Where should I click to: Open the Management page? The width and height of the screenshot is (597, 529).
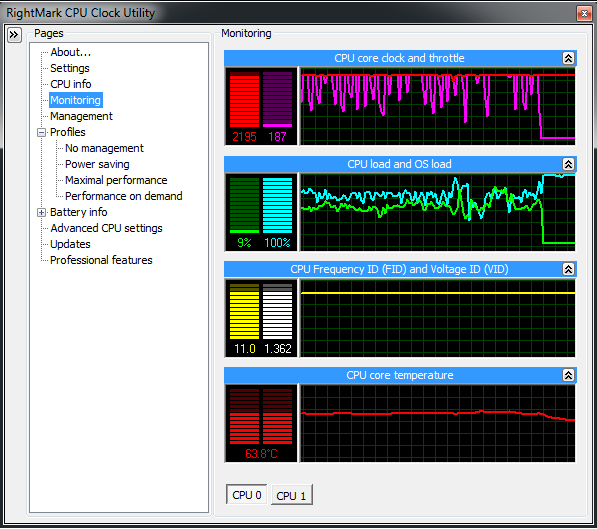tap(81, 116)
